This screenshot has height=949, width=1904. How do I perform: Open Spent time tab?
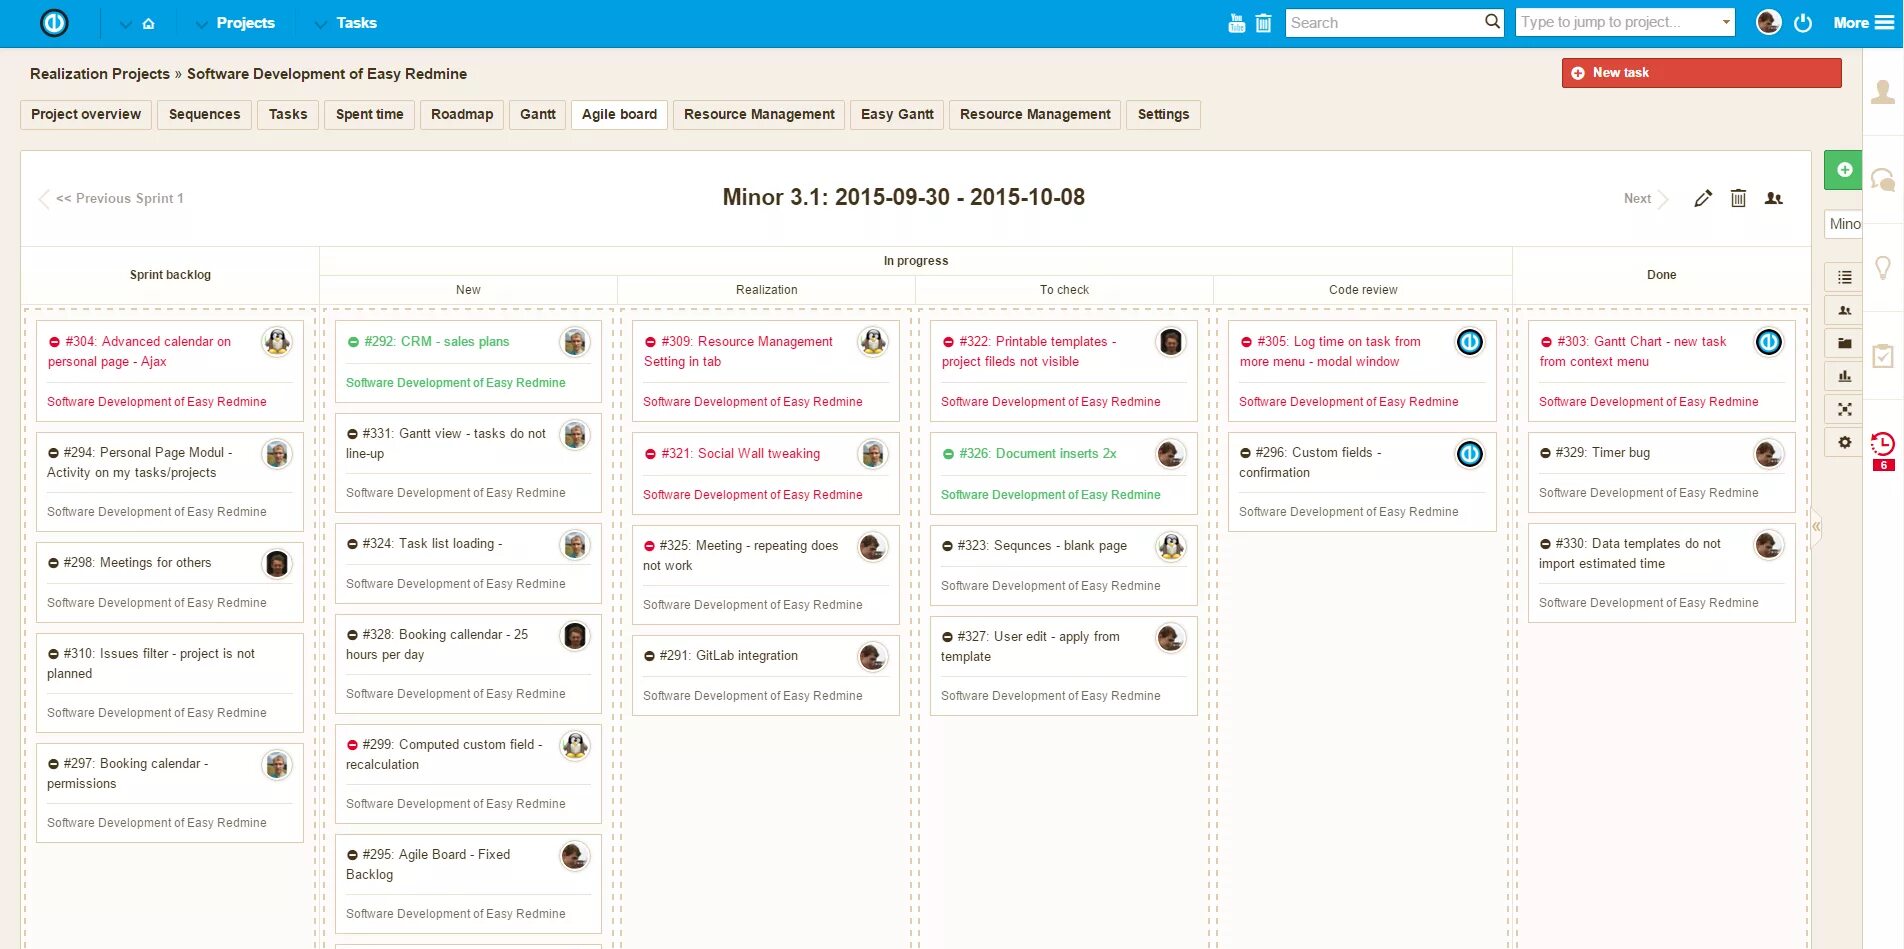pyautogui.click(x=370, y=114)
